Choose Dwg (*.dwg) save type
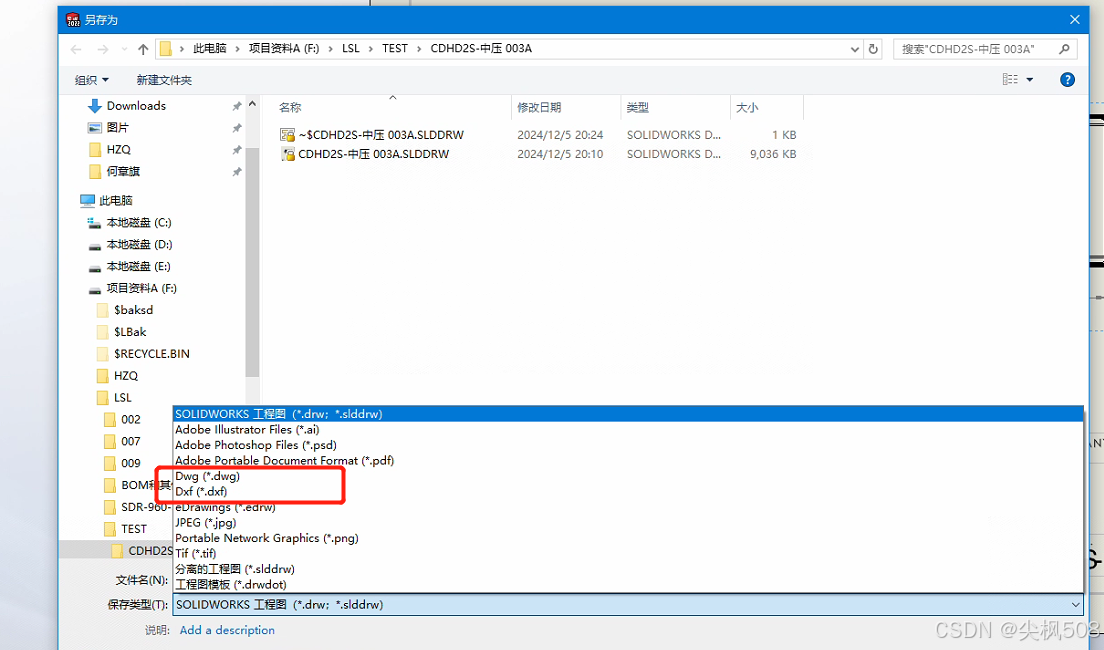1104x650 pixels. click(628, 476)
